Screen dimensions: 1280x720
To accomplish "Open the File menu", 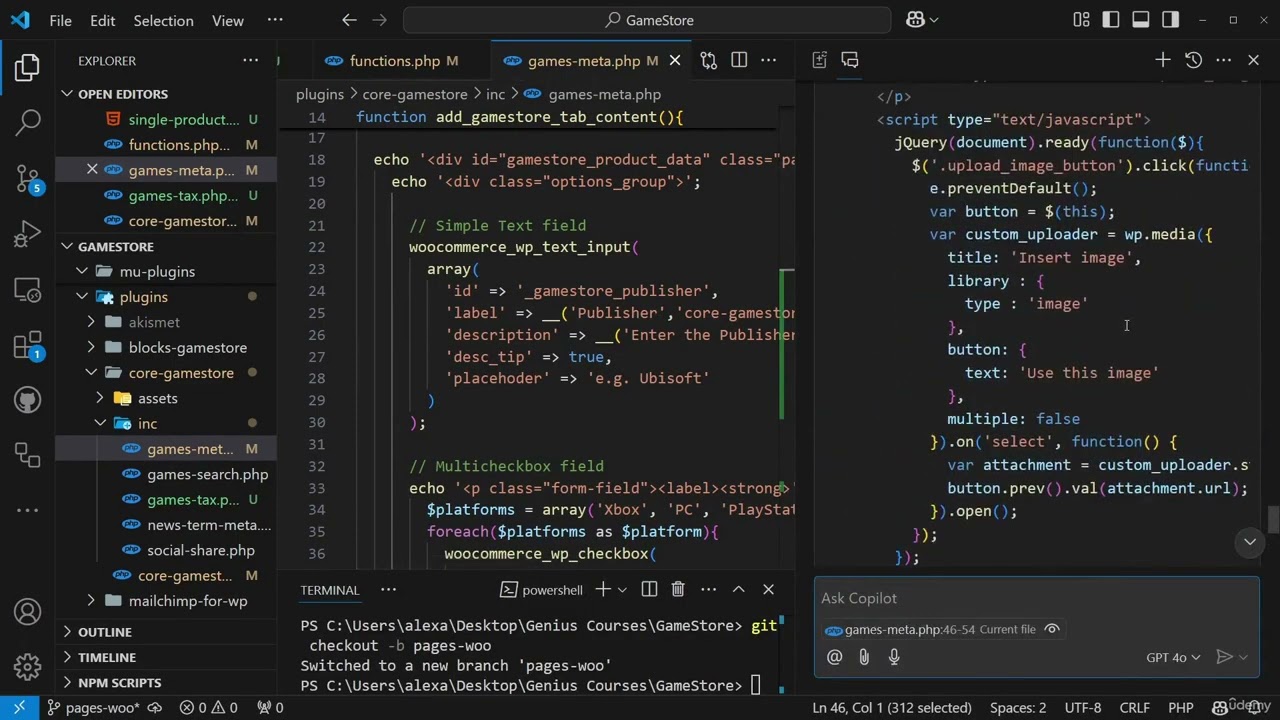I will coord(60,20).
